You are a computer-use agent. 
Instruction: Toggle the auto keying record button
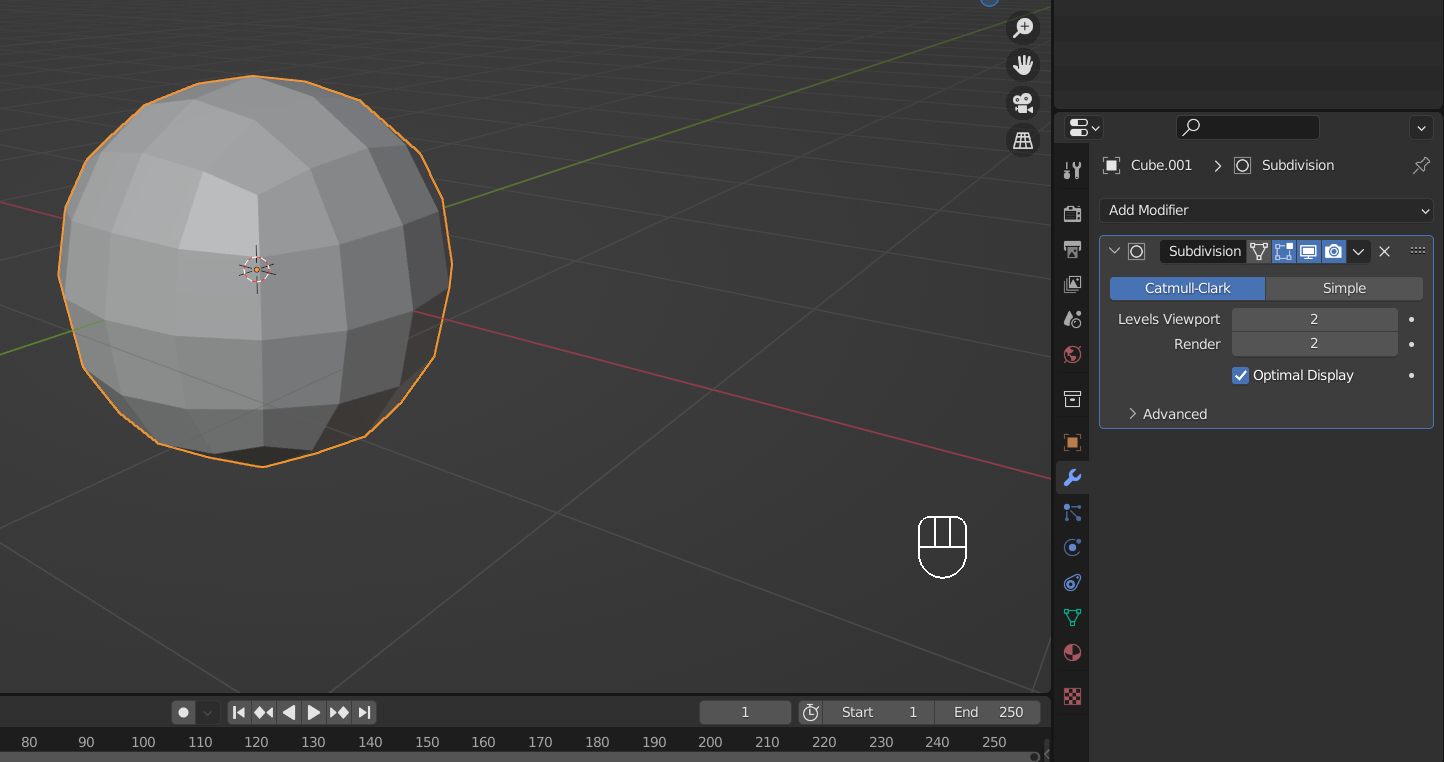pyautogui.click(x=183, y=713)
